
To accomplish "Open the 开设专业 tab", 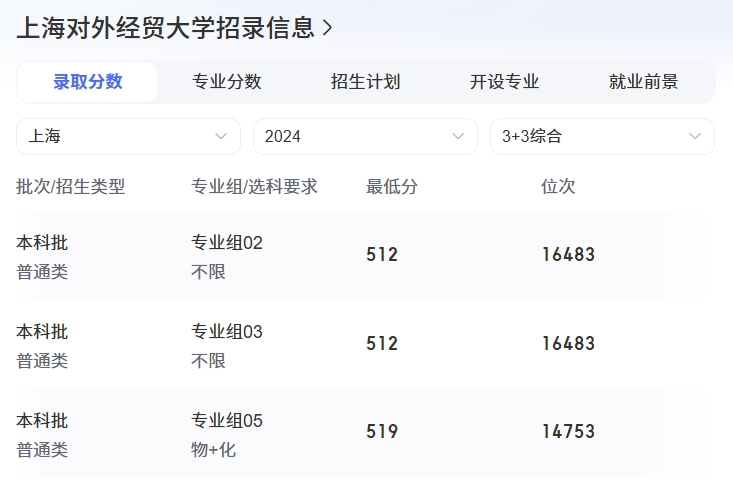I will [x=504, y=82].
